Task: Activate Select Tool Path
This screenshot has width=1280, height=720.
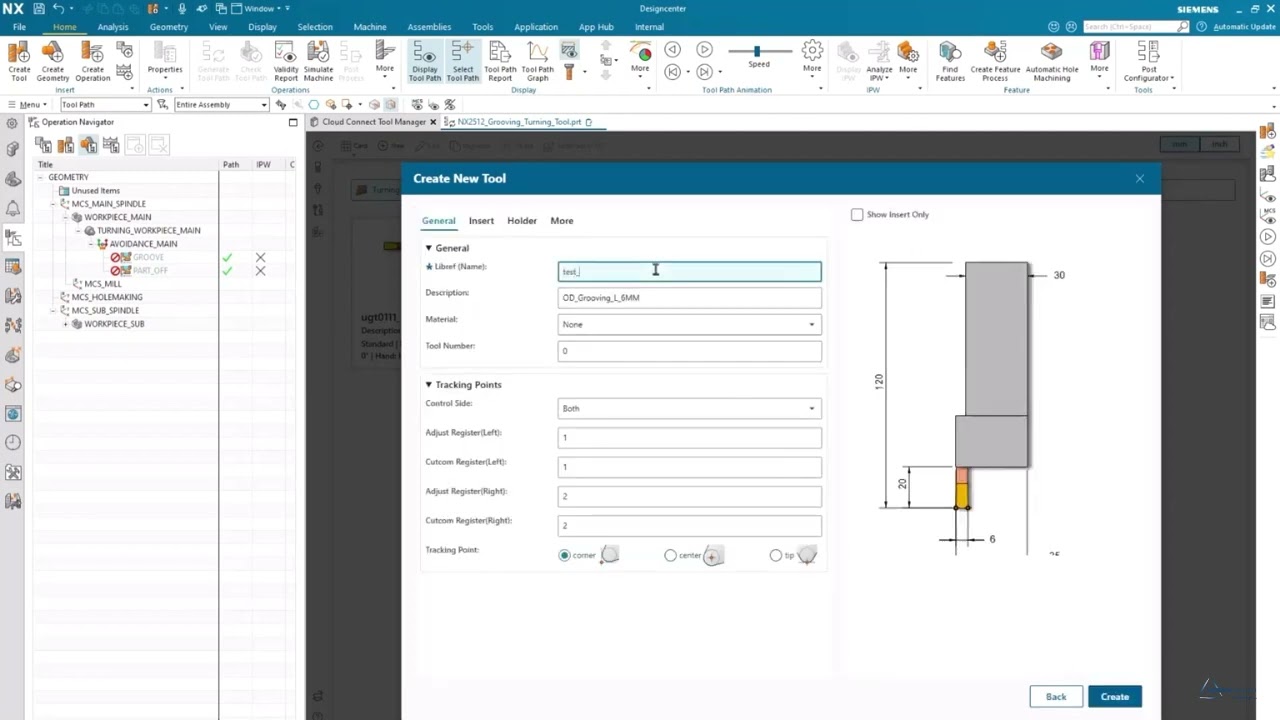Action: pos(462,61)
